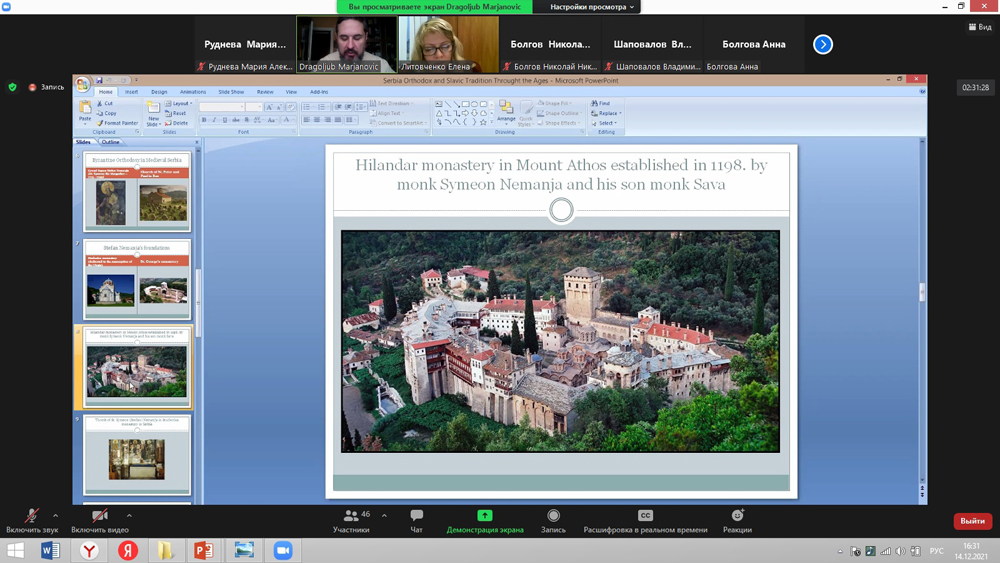This screenshot has width=1000, height=563.
Task: Open the Чат chat panel
Action: pos(416,520)
